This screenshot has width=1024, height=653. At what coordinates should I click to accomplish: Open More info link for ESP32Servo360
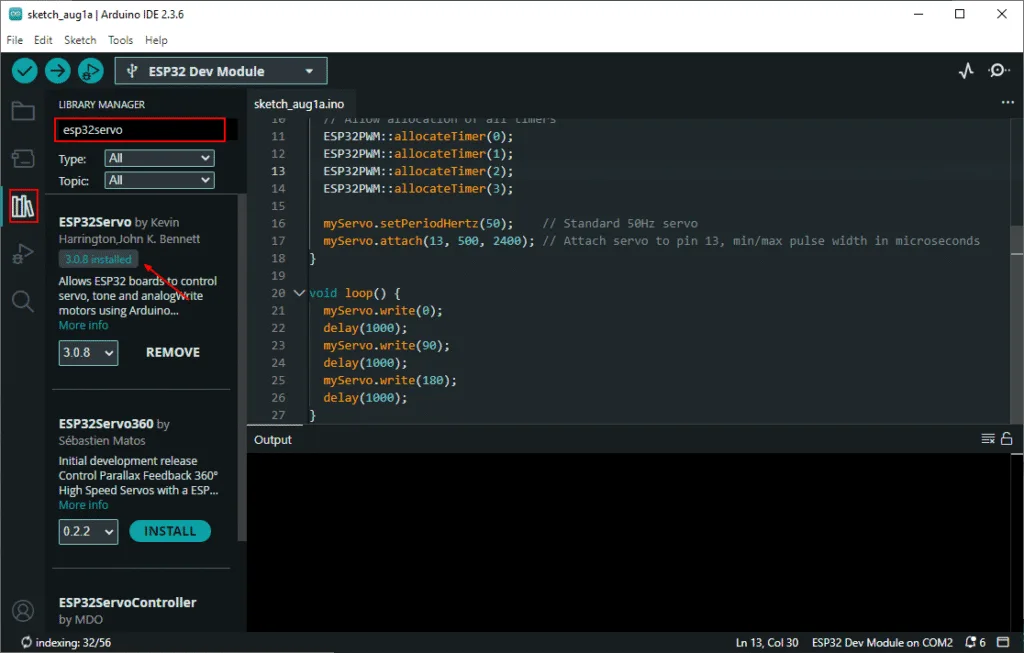[x=84, y=505]
